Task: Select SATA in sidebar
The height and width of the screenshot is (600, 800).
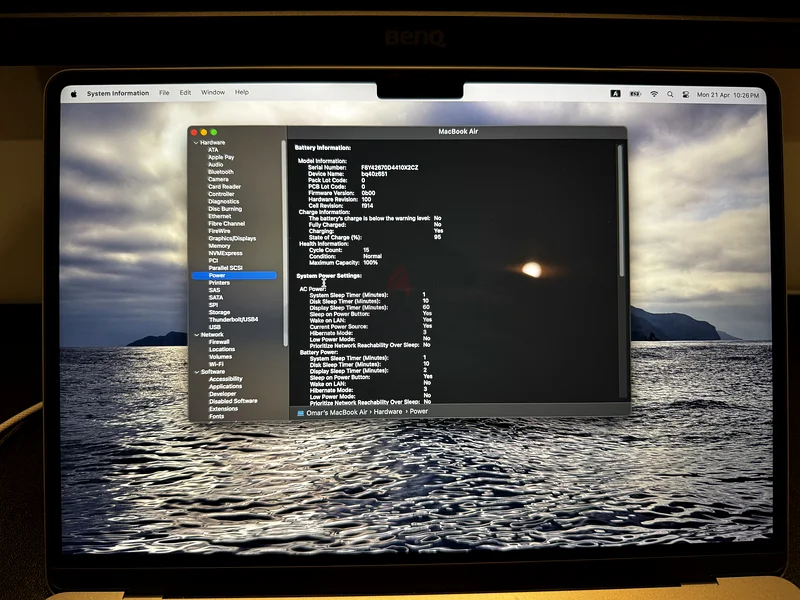Action: (216, 297)
